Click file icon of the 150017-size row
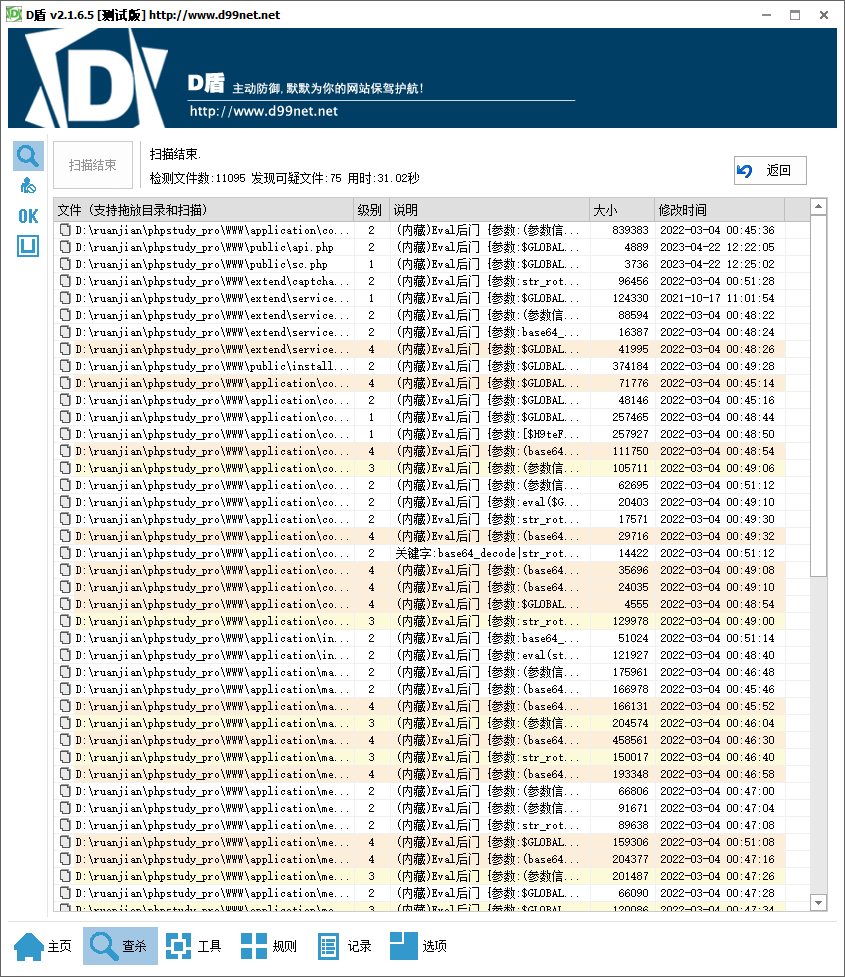 tap(65, 757)
